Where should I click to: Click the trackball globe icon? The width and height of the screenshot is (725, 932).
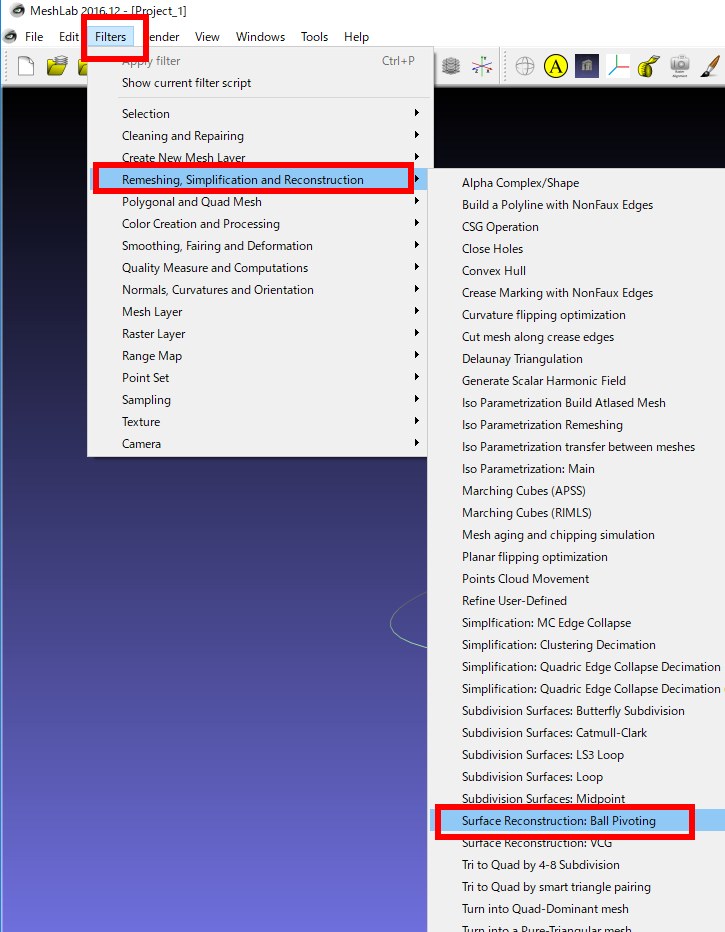[x=525, y=66]
